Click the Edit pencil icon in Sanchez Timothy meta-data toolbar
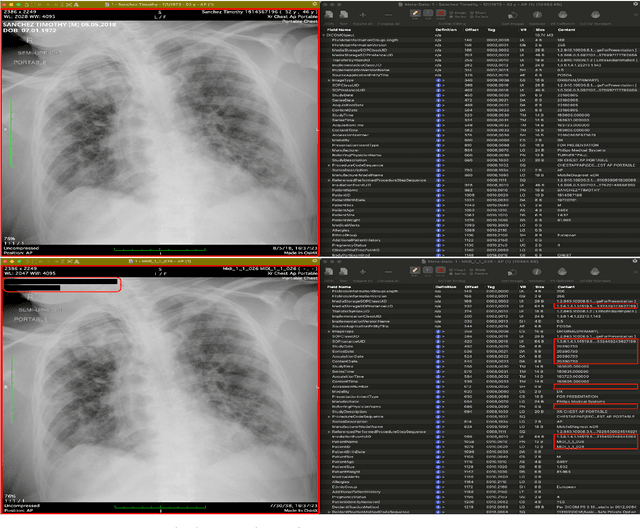640x528 pixels. pyautogui.click(x=413, y=14)
